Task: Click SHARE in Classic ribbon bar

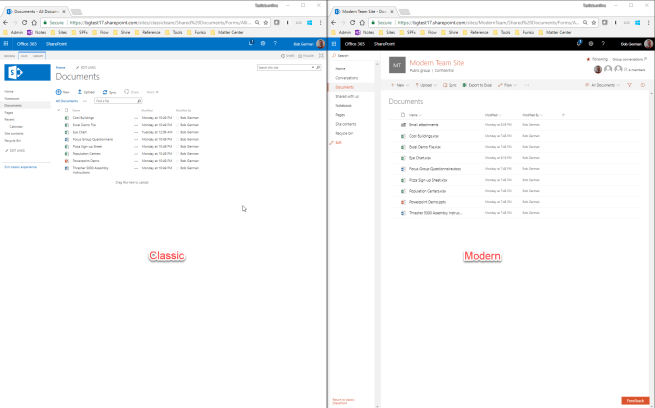Action: point(287,56)
